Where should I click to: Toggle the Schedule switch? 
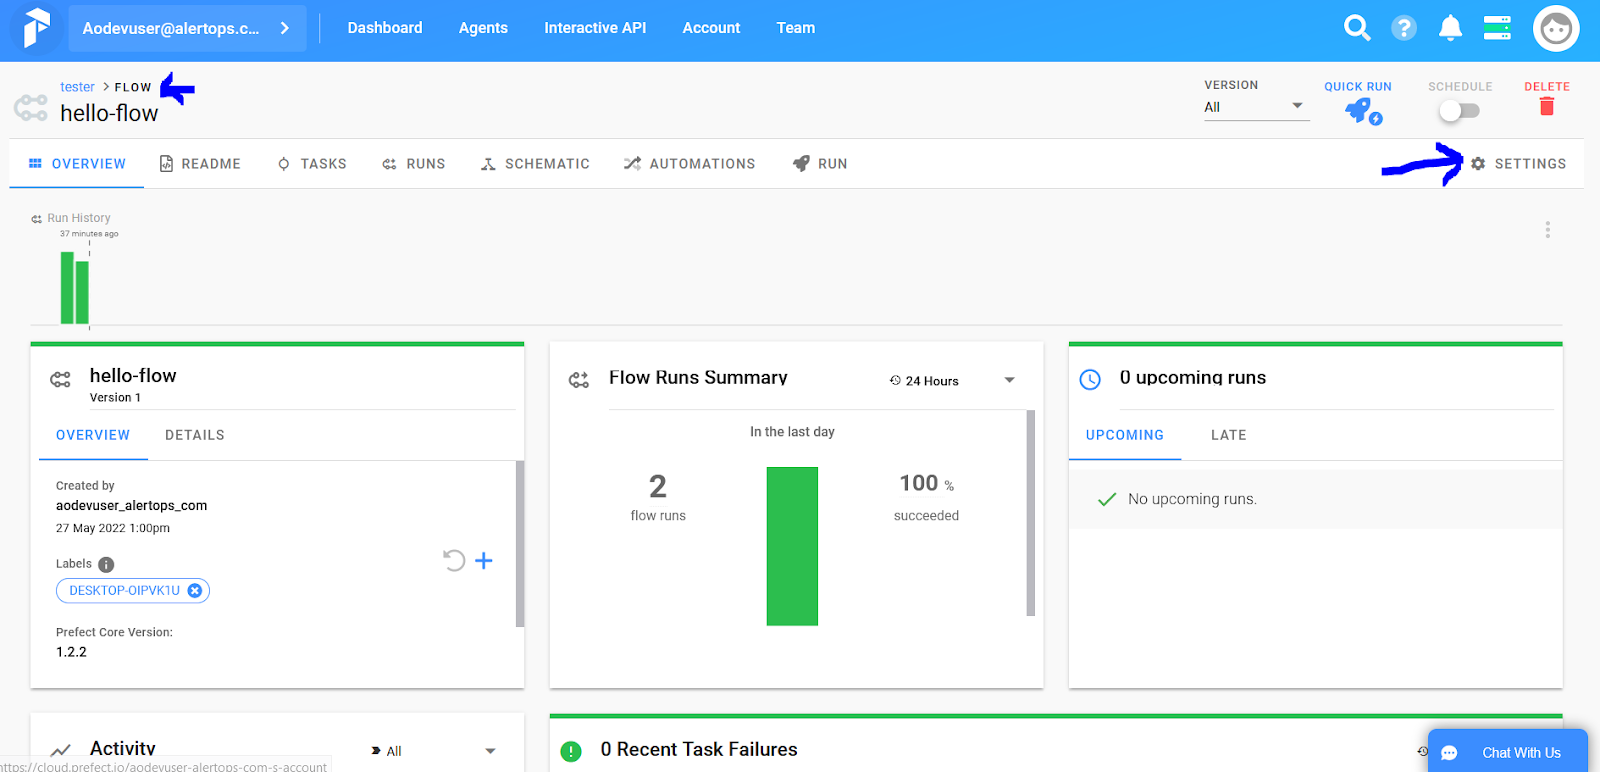tap(1459, 111)
